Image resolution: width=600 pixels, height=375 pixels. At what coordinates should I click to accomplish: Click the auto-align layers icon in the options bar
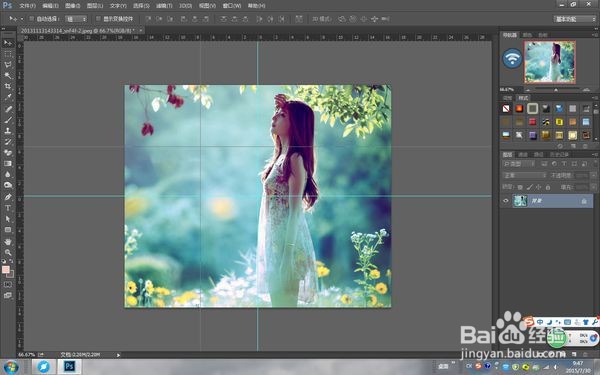coord(299,19)
